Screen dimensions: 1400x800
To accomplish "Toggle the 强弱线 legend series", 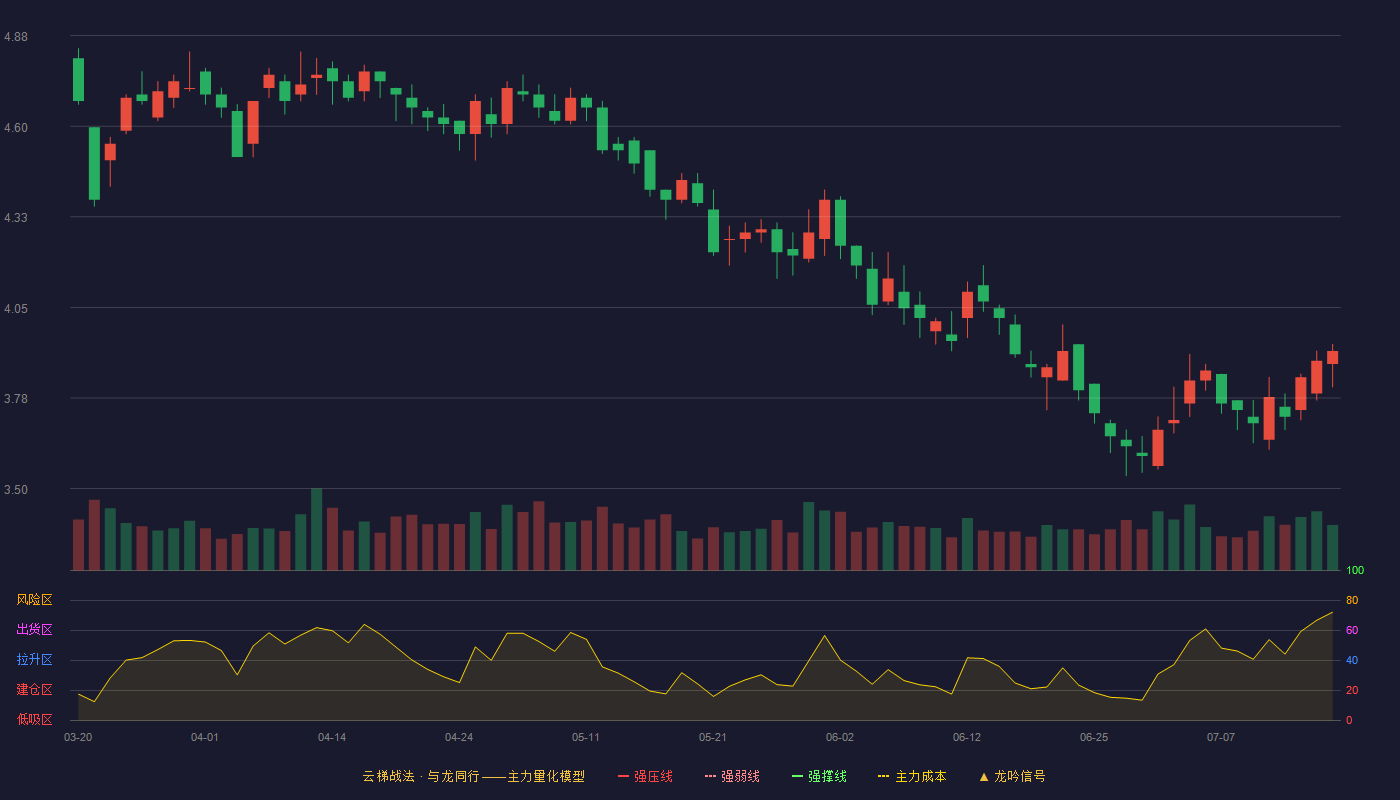I will 732,776.
